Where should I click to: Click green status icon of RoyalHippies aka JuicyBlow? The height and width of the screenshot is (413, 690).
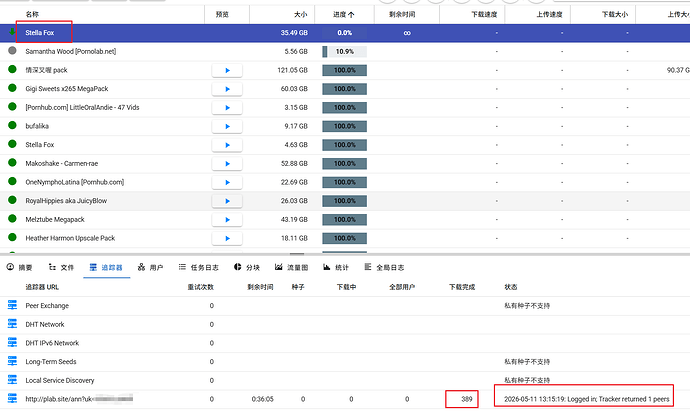point(12,200)
